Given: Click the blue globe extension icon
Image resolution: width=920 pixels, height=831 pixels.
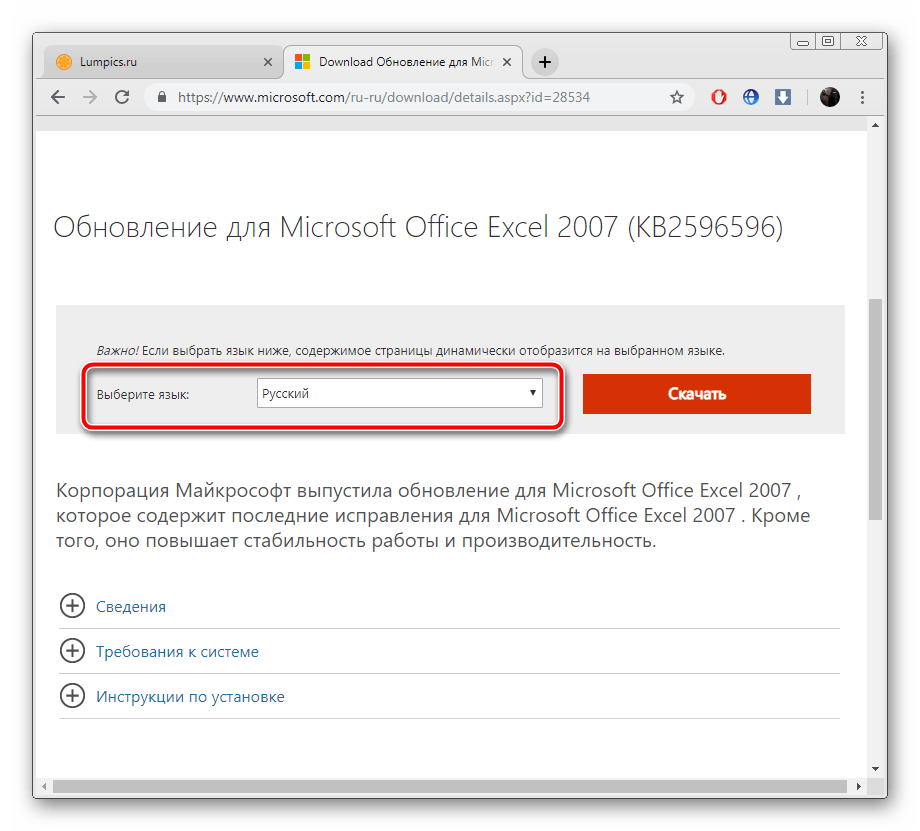Looking at the screenshot, I should click(751, 97).
